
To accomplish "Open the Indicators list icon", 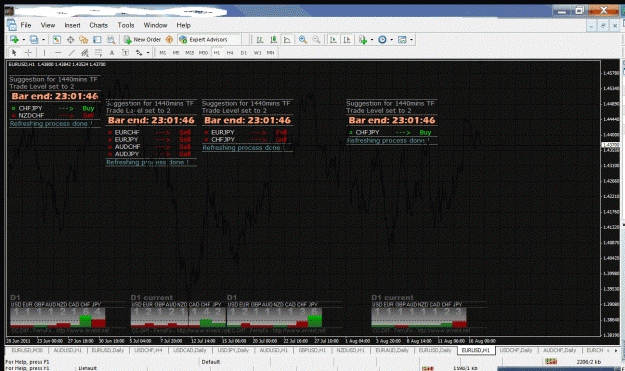I will [362, 39].
